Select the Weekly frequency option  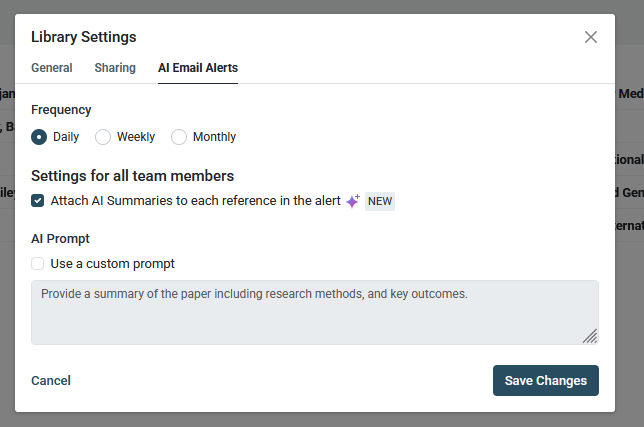(103, 137)
